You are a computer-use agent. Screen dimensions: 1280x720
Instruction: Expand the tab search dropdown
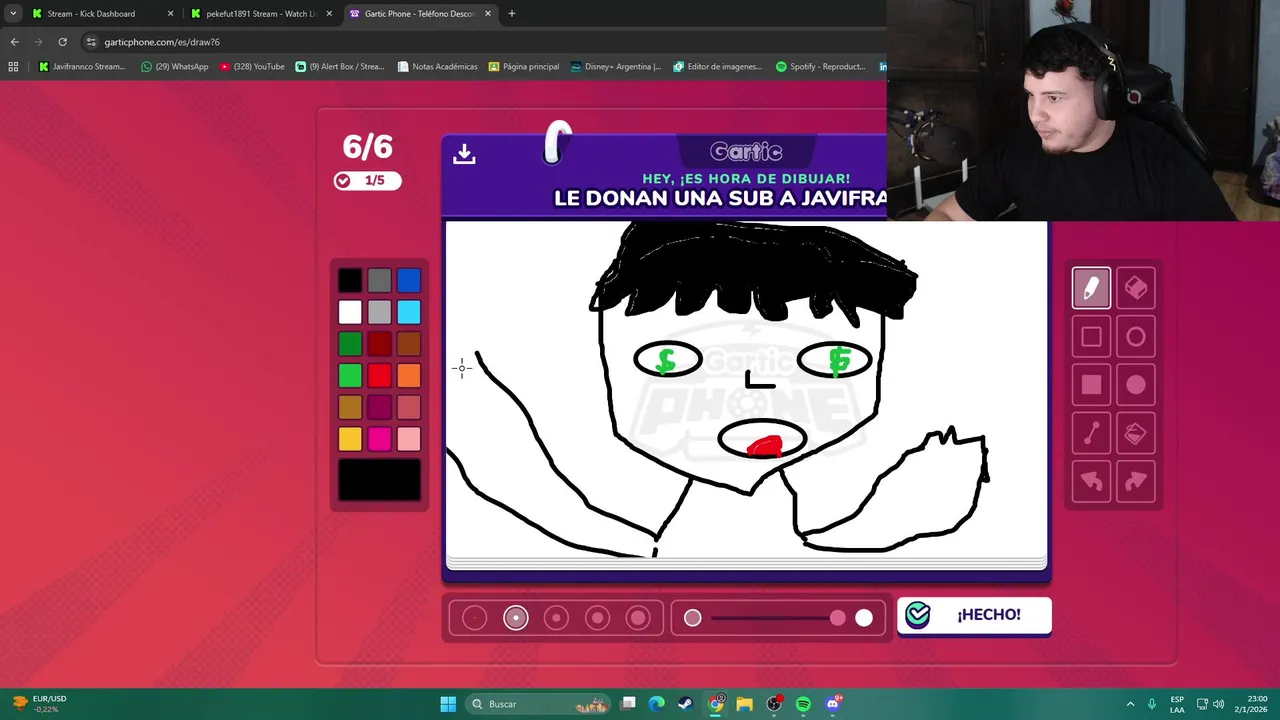[12, 14]
